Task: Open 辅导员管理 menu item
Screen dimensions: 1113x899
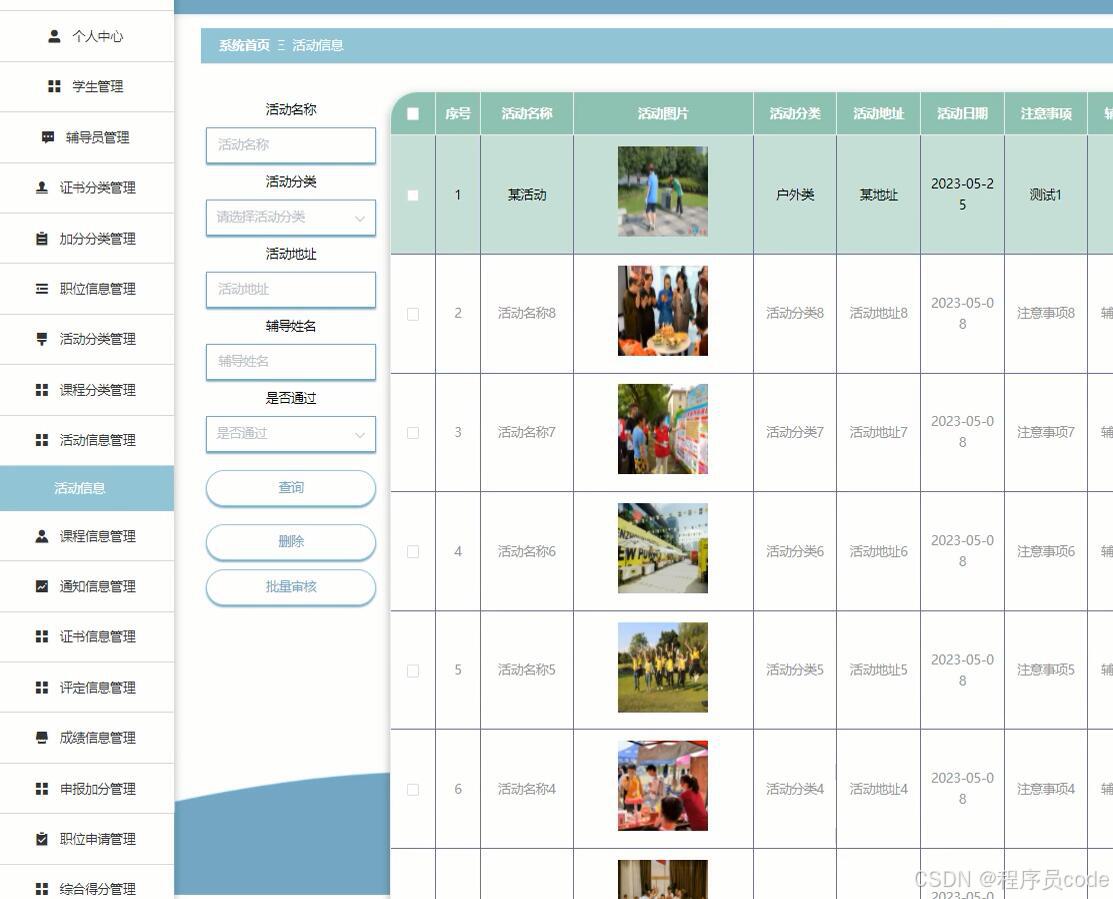Action: (x=87, y=137)
